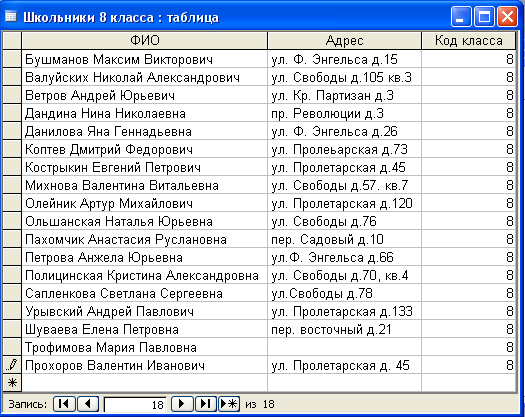Image resolution: width=525 pixels, height=417 pixels.
Task: Select the ФИО column header
Action: click(x=144, y=41)
